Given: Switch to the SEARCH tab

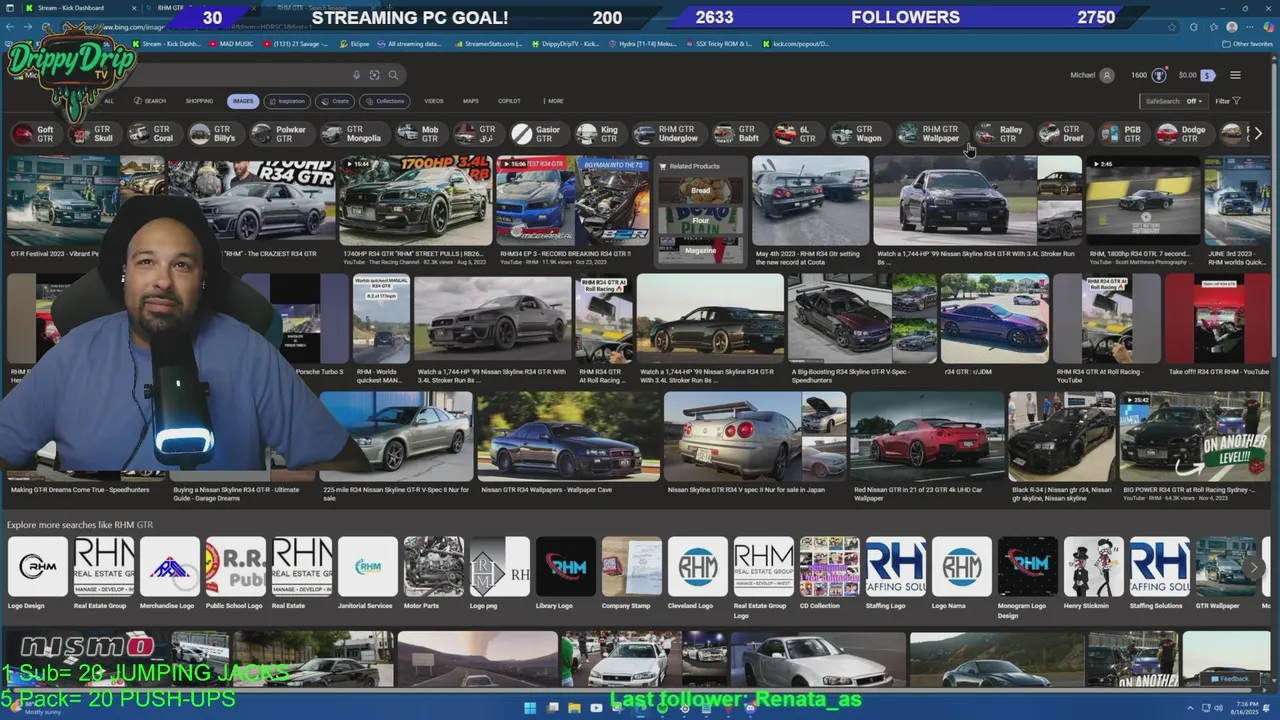Looking at the screenshot, I should 152,101.
